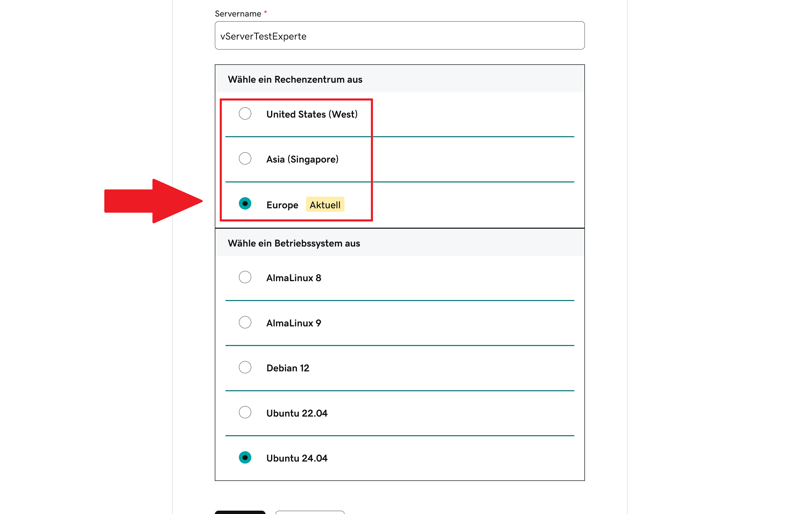
Task: Select the United States (West) radio button
Action: click(245, 114)
